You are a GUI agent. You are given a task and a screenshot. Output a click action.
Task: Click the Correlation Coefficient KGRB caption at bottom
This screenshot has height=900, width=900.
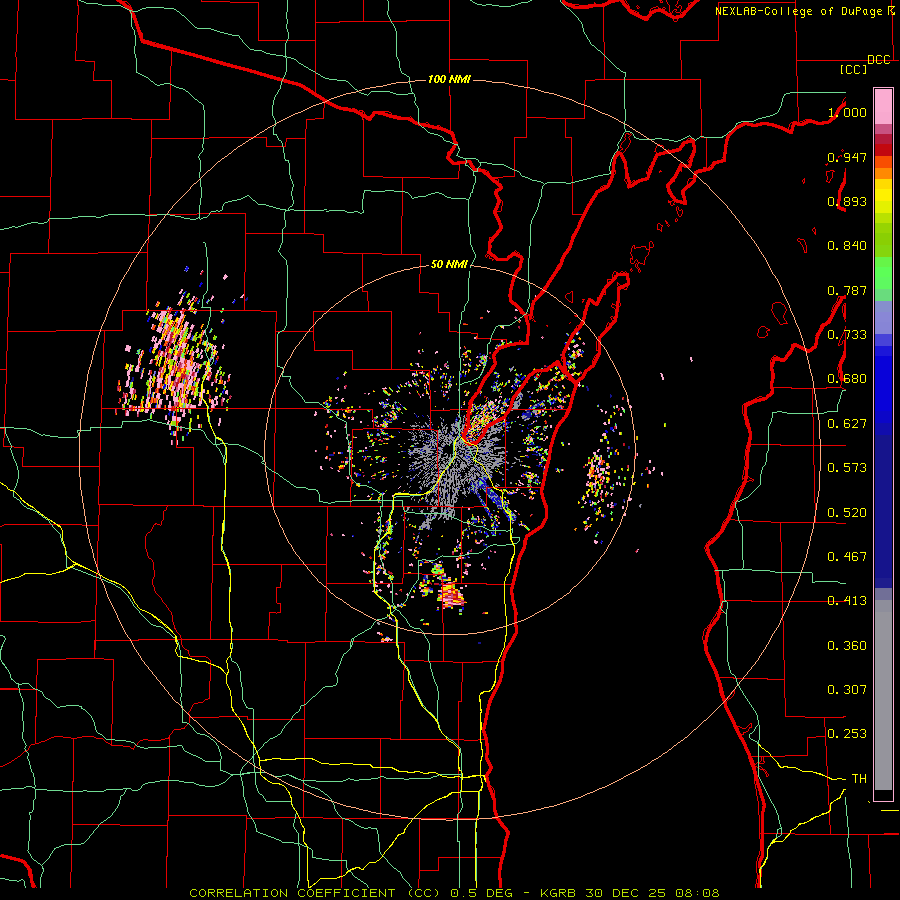point(454,893)
